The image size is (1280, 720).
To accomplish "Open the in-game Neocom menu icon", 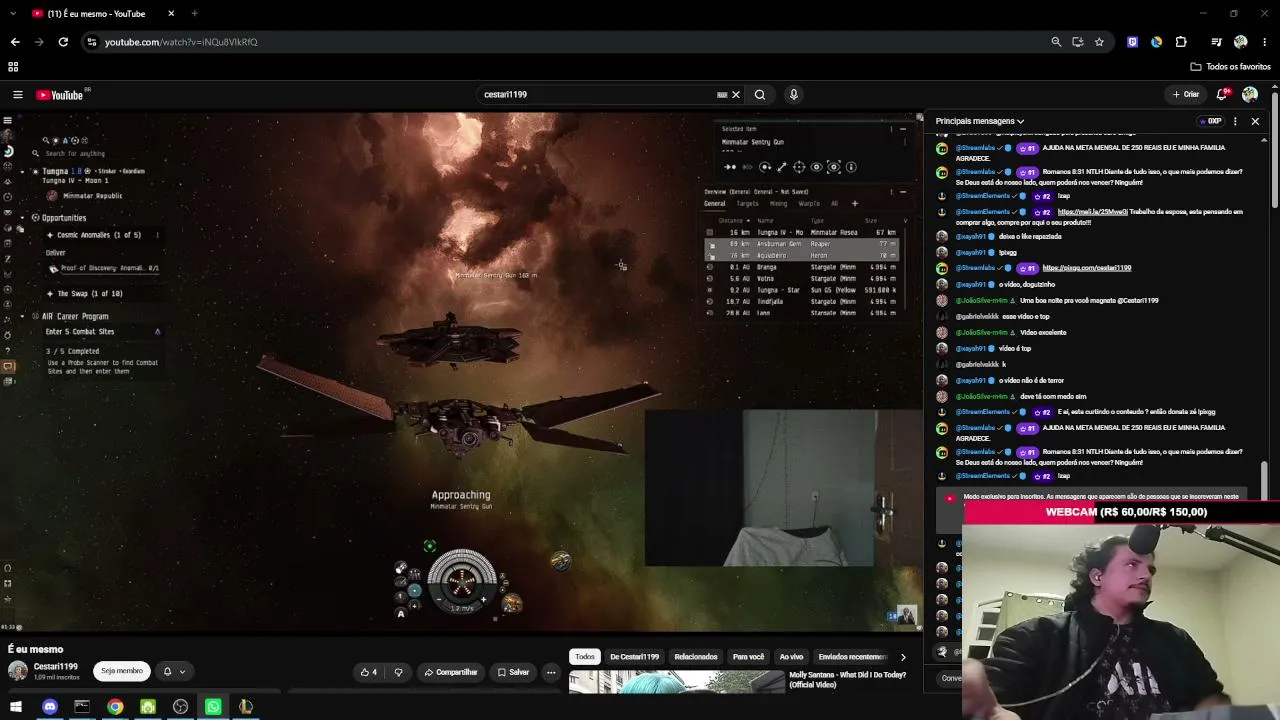I will tap(8, 120).
